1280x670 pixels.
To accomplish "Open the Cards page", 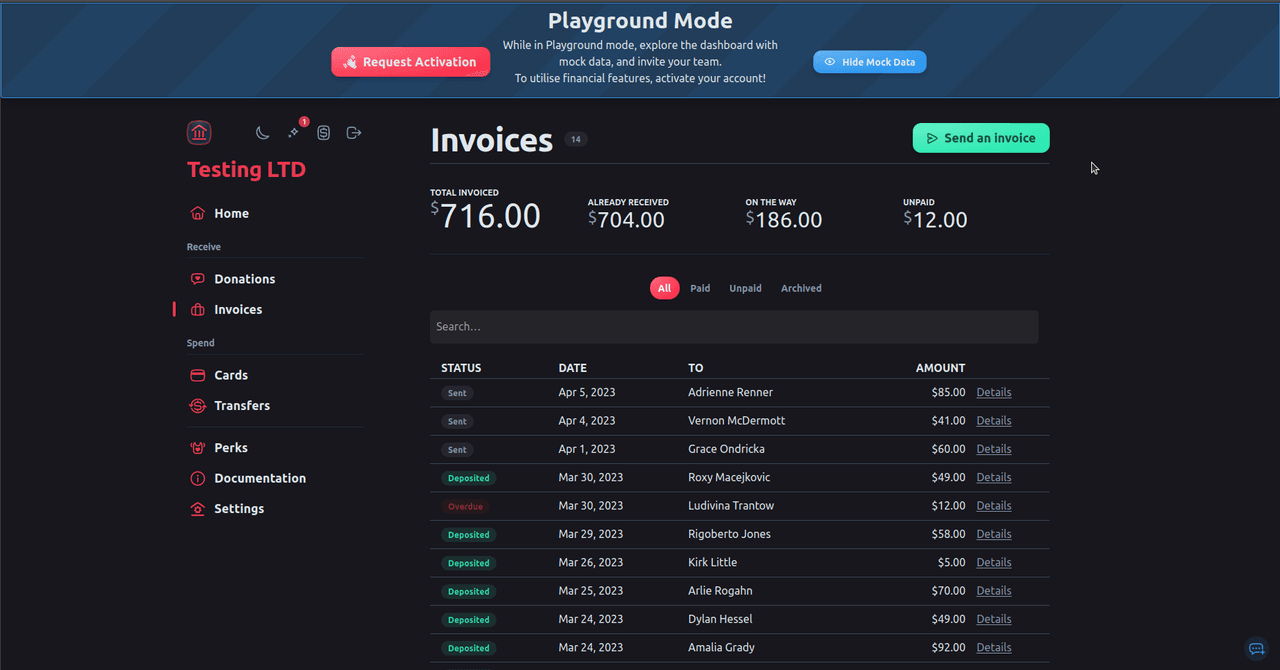I will 231,375.
